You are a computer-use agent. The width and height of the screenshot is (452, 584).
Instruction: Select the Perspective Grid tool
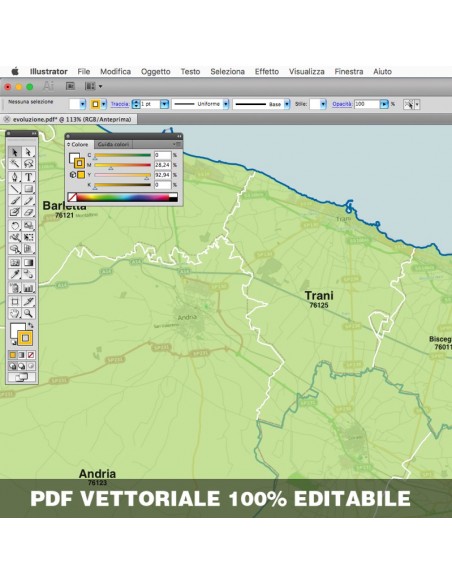tap(28, 249)
